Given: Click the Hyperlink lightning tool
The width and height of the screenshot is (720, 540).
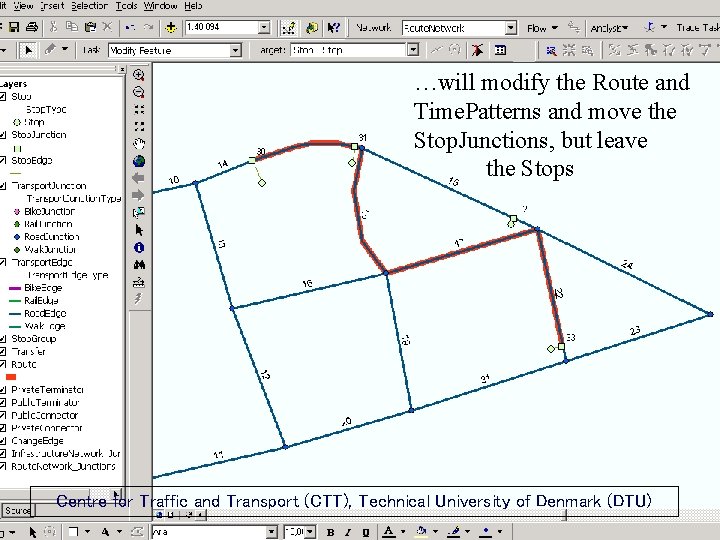Looking at the screenshot, I should [x=138, y=299].
